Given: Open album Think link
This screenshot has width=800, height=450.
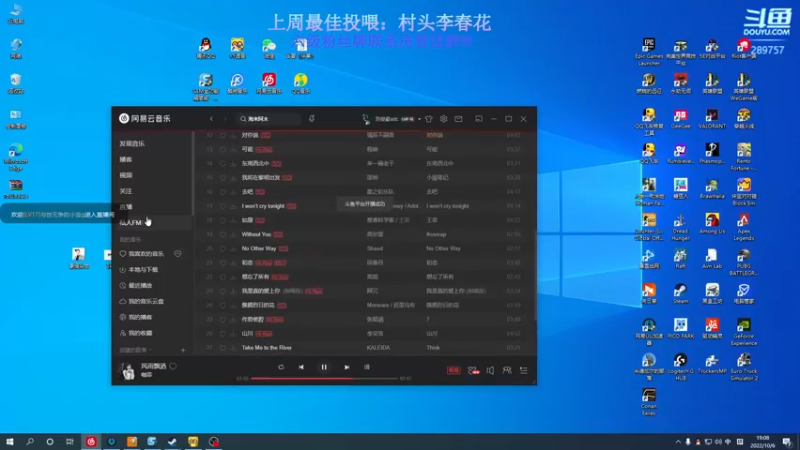Looking at the screenshot, I should tap(433, 348).
